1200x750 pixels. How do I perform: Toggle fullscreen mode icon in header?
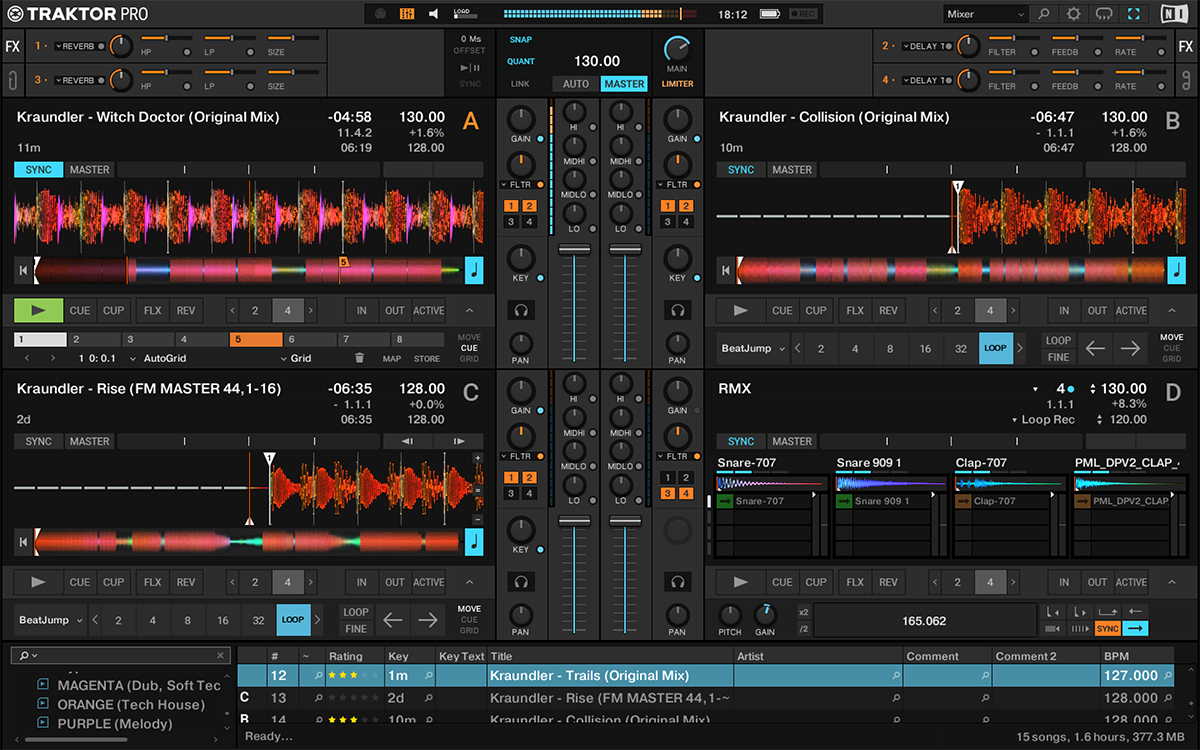[1133, 14]
